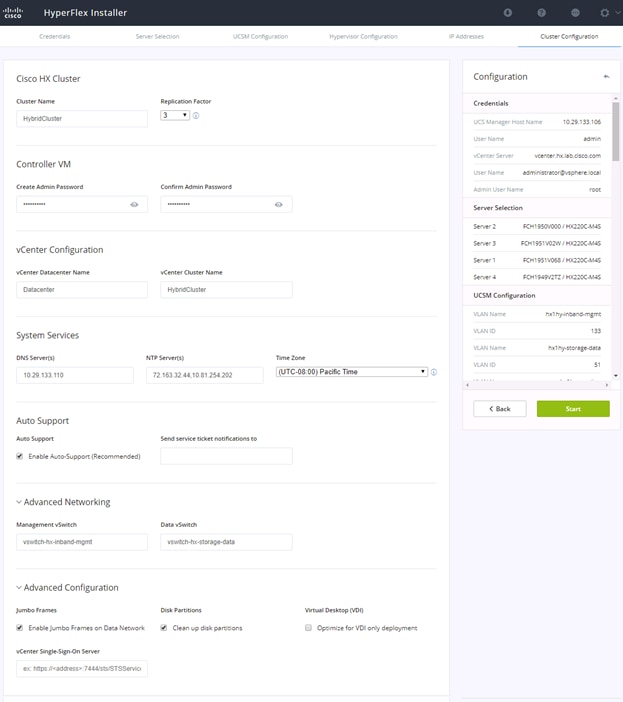Open the Replication Factor dropdown
The height and width of the screenshot is (702, 623).
[175, 116]
